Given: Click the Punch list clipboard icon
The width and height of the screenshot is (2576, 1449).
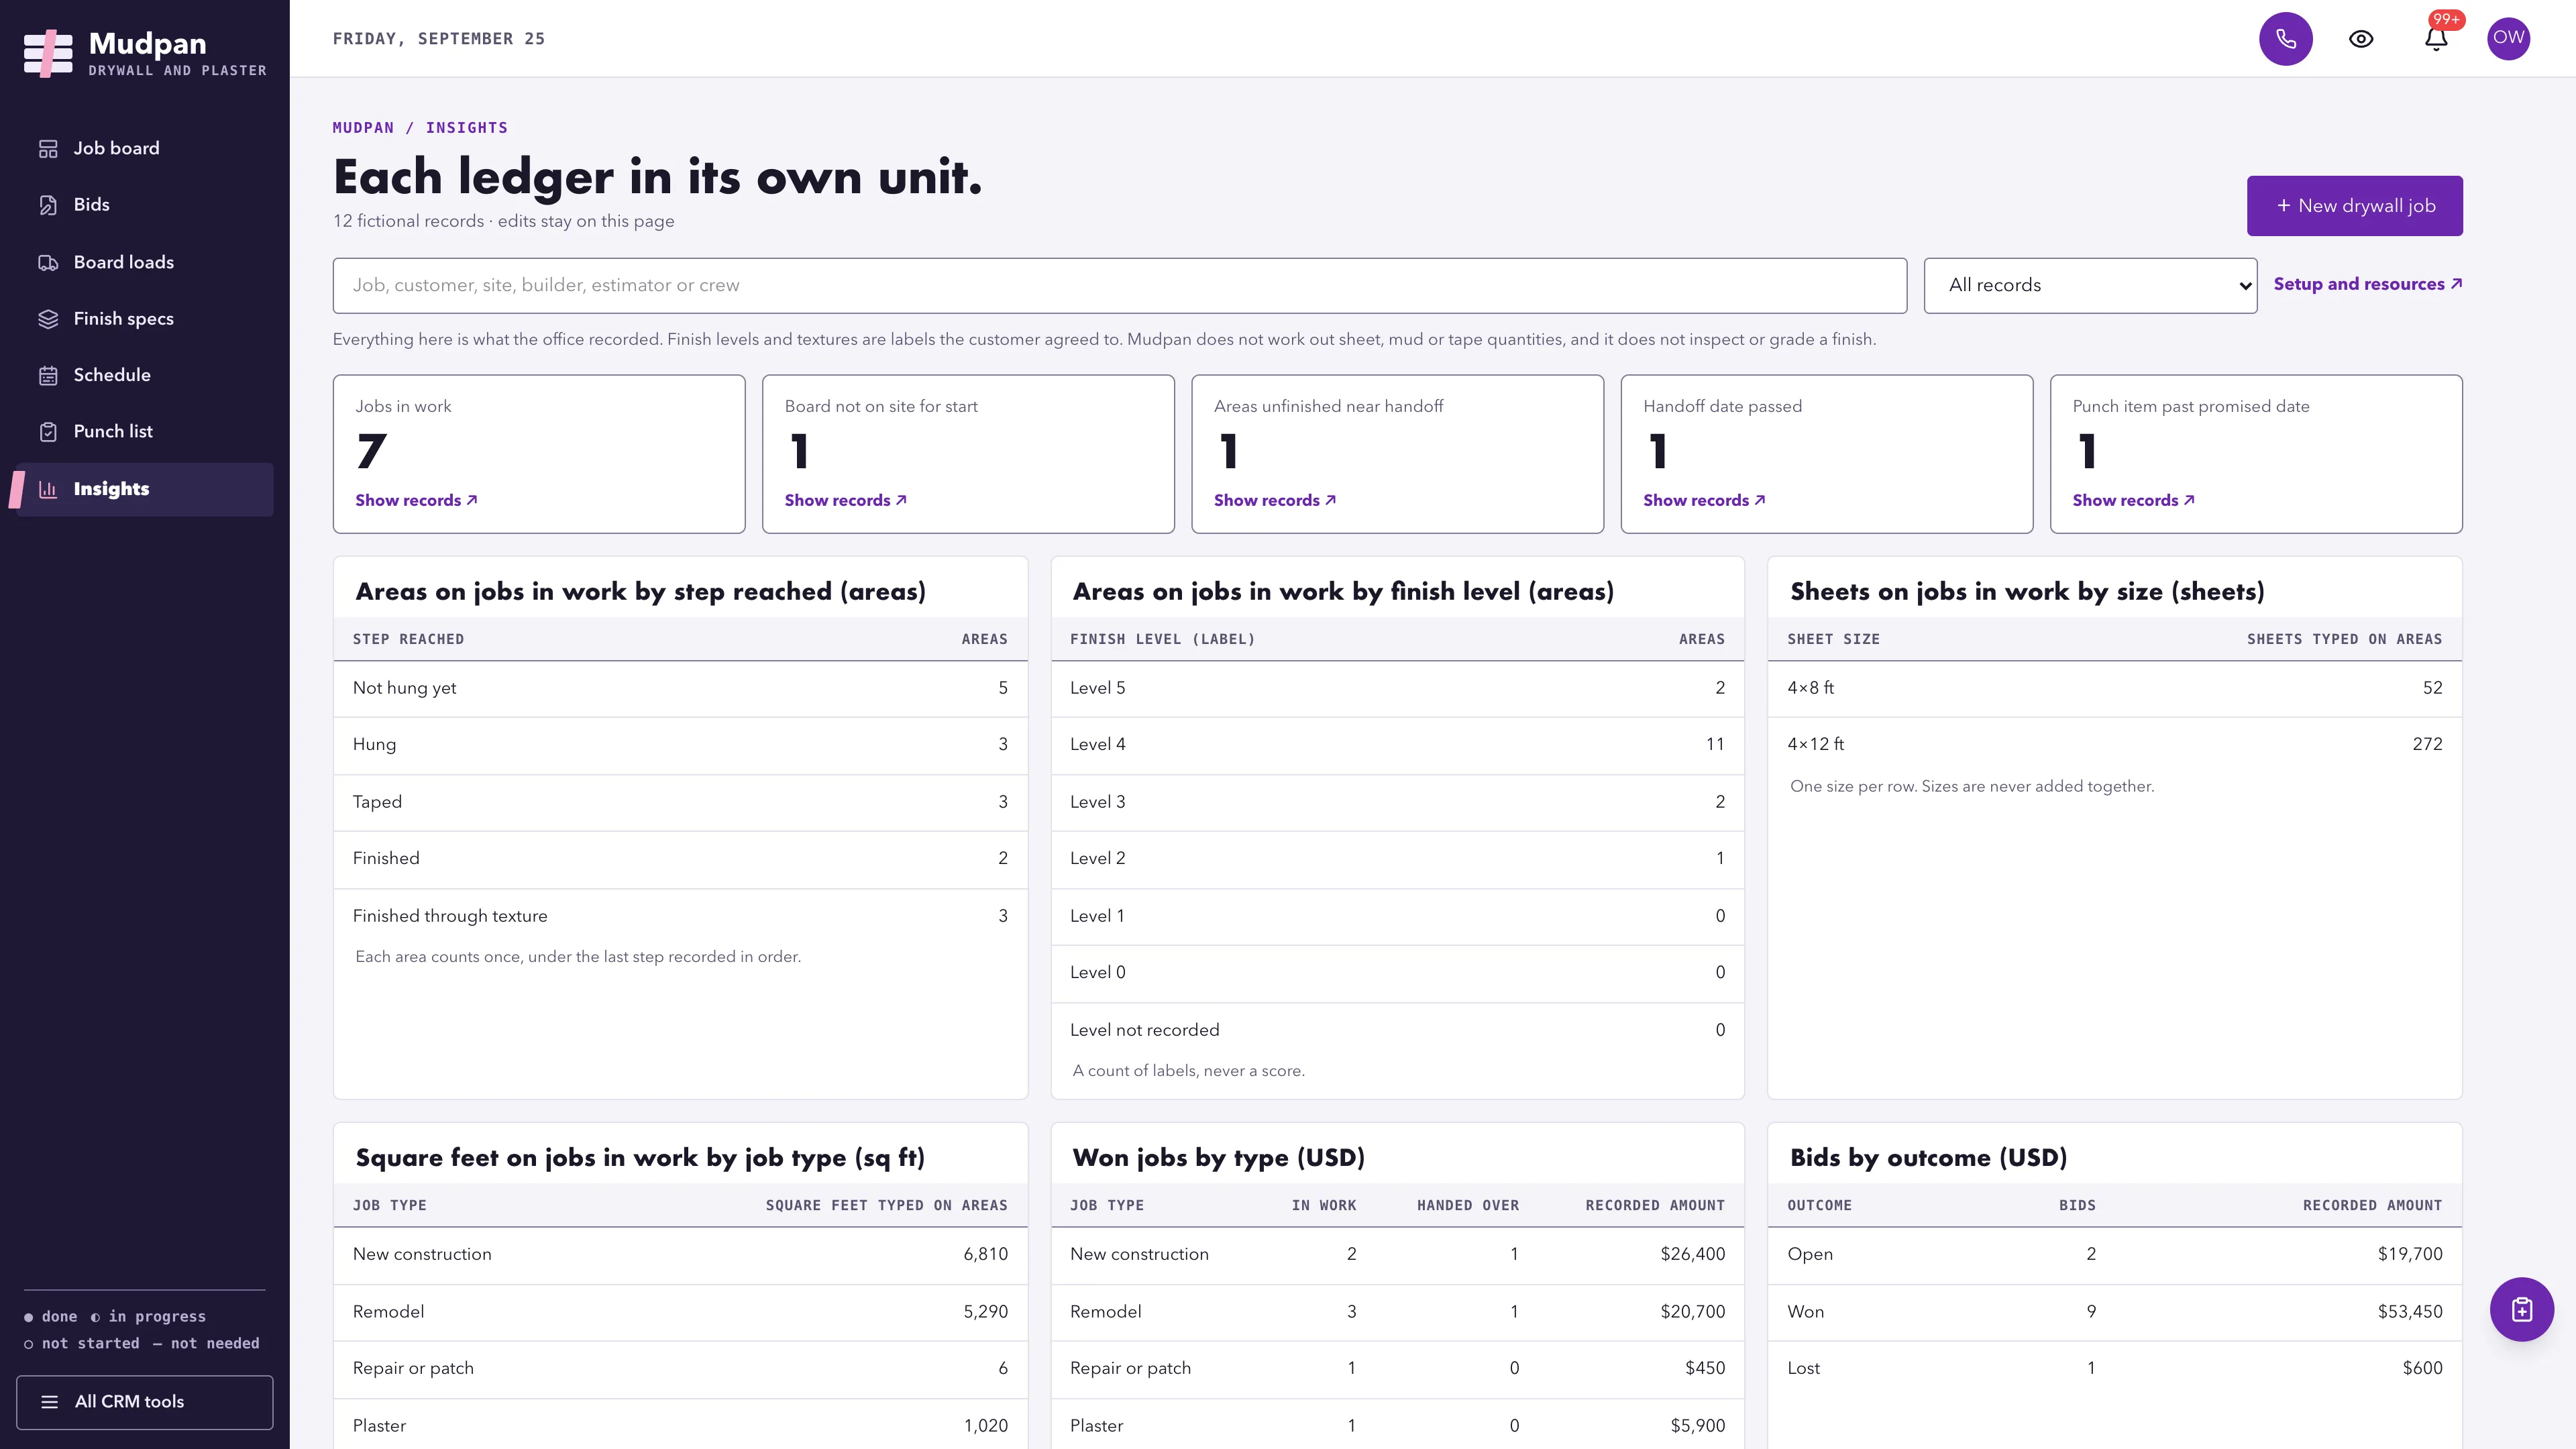Looking at the screenshot, I should click(48, 432).
